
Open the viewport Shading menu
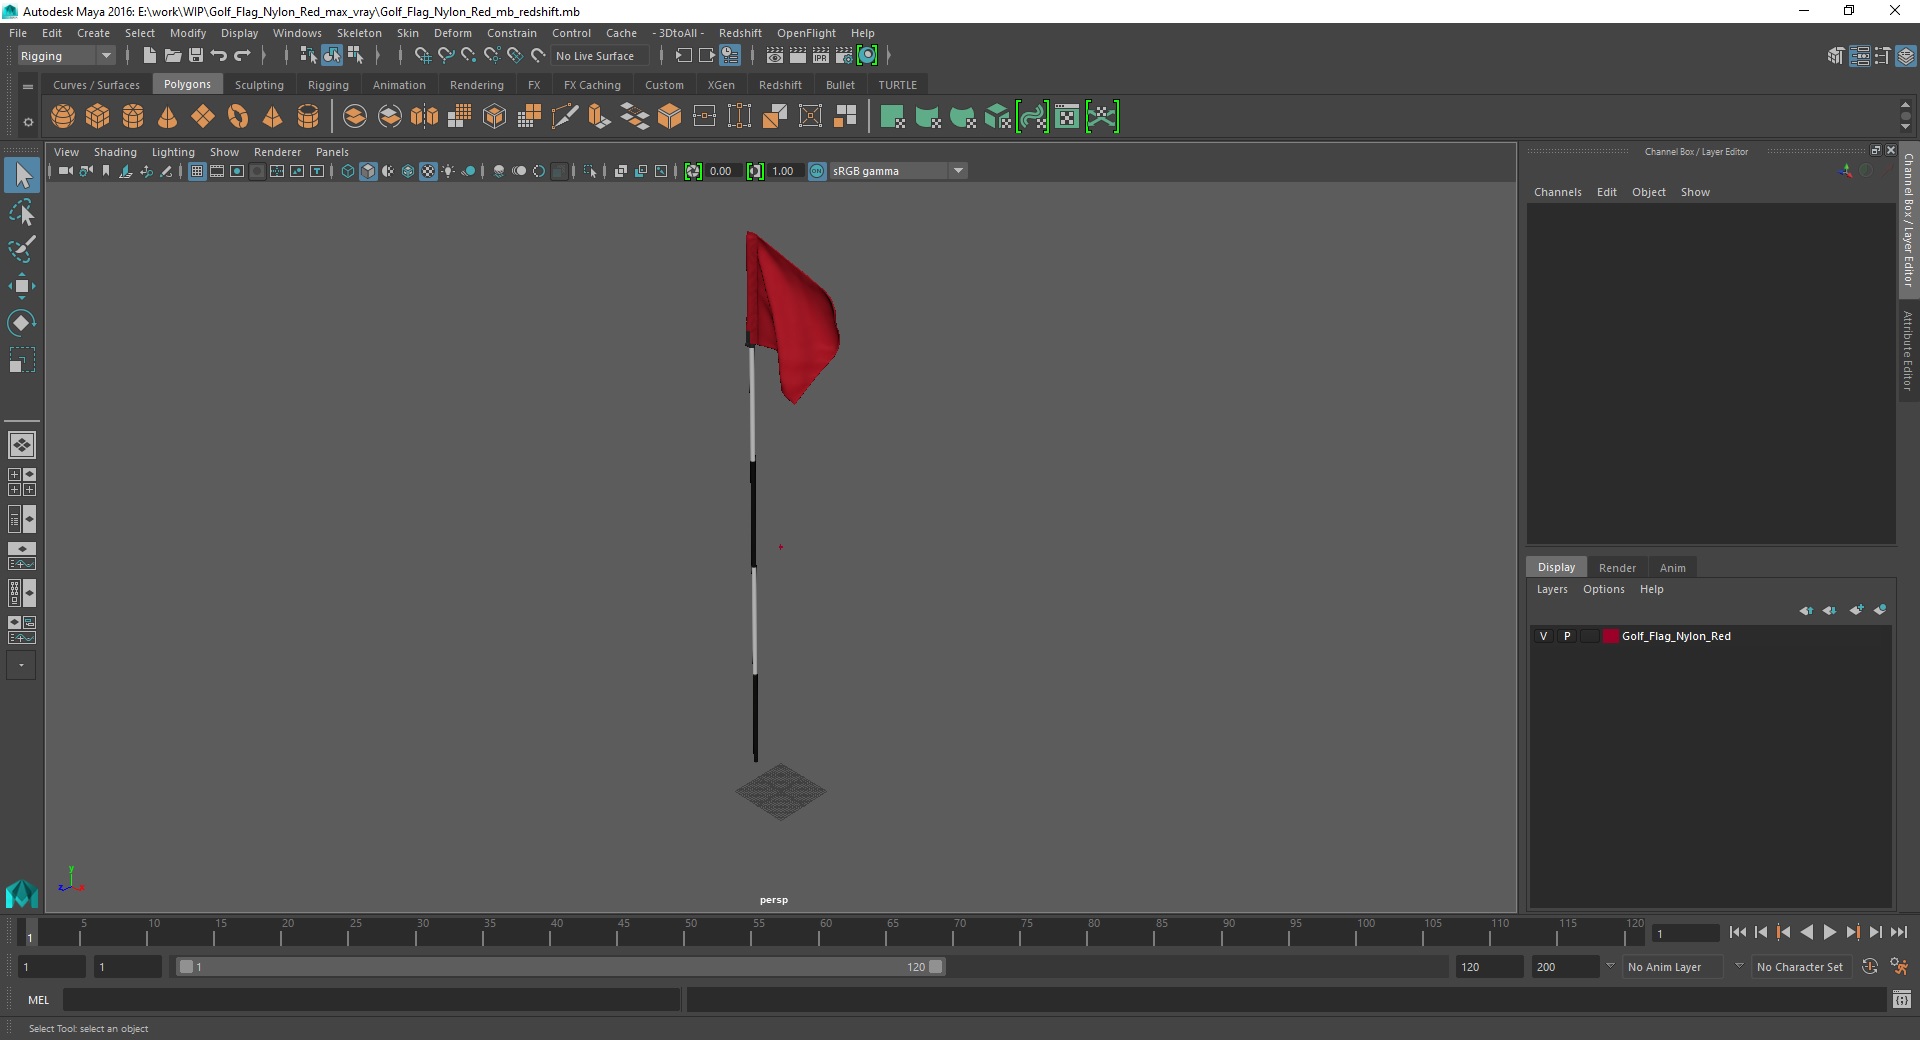coord(115,152)
